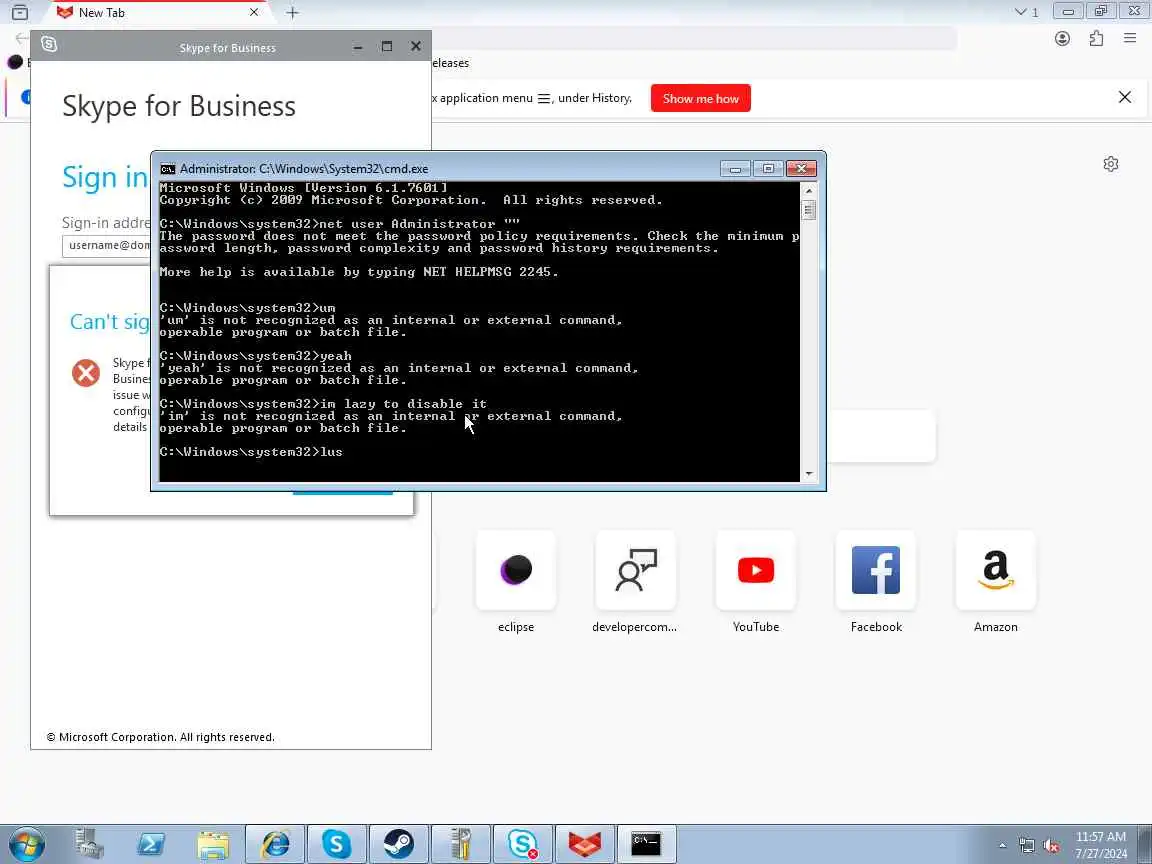Click 'net user Administrator' command line
The height and width of the screenshot is (864, 1152).
pos(339,224)
